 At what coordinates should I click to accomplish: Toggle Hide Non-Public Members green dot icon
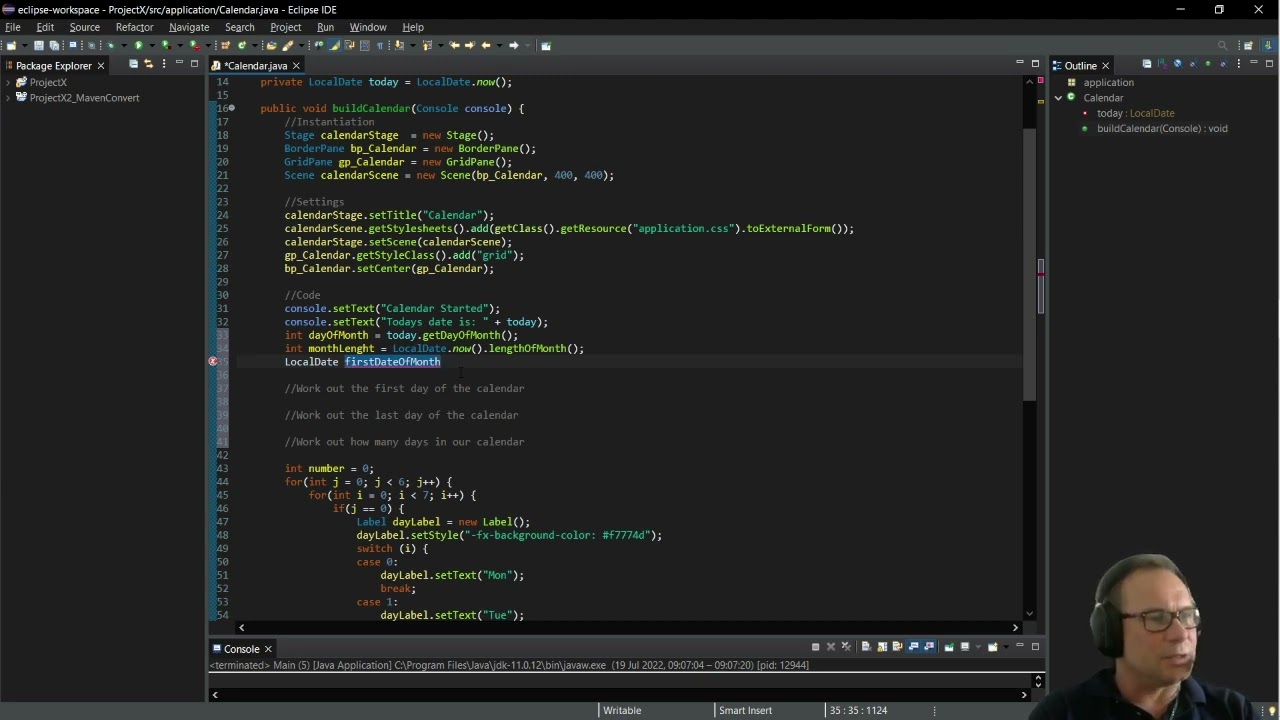tap(1208, 64)
